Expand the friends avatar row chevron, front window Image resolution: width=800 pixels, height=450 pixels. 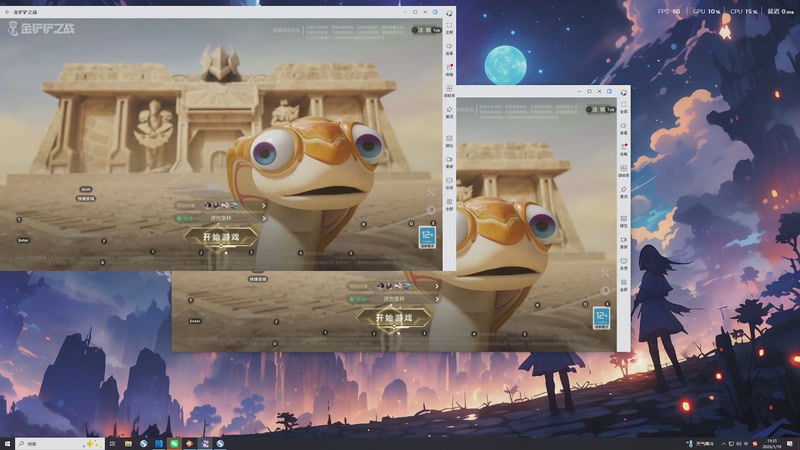(x=263, y=206)
